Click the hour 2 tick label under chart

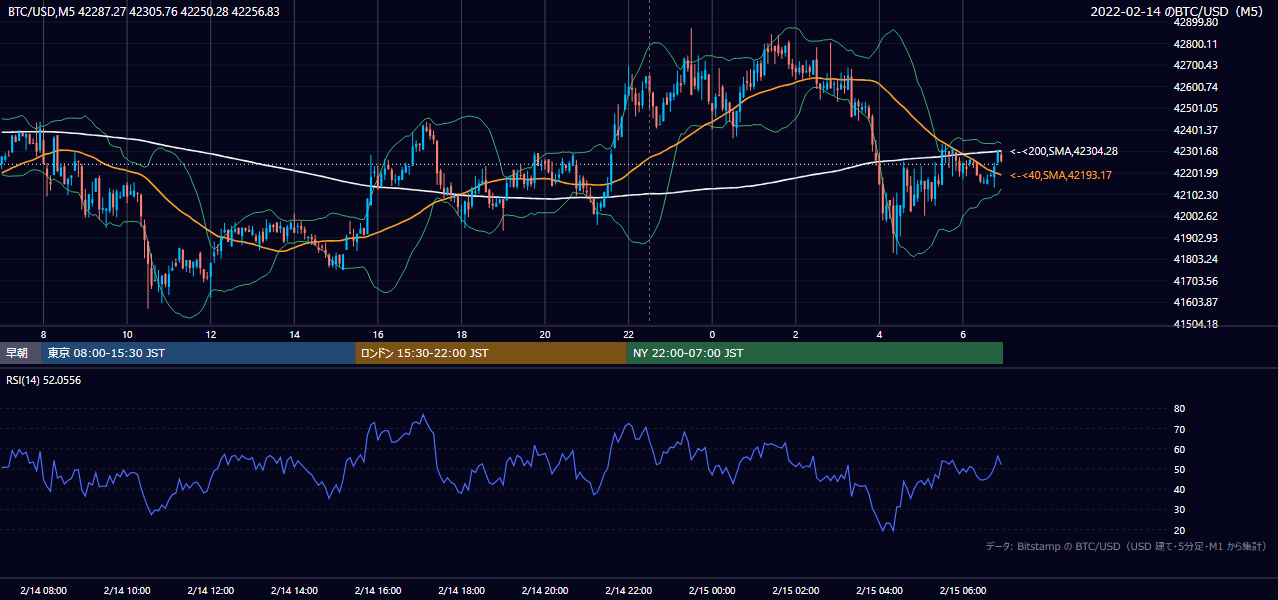coord(796,334)
